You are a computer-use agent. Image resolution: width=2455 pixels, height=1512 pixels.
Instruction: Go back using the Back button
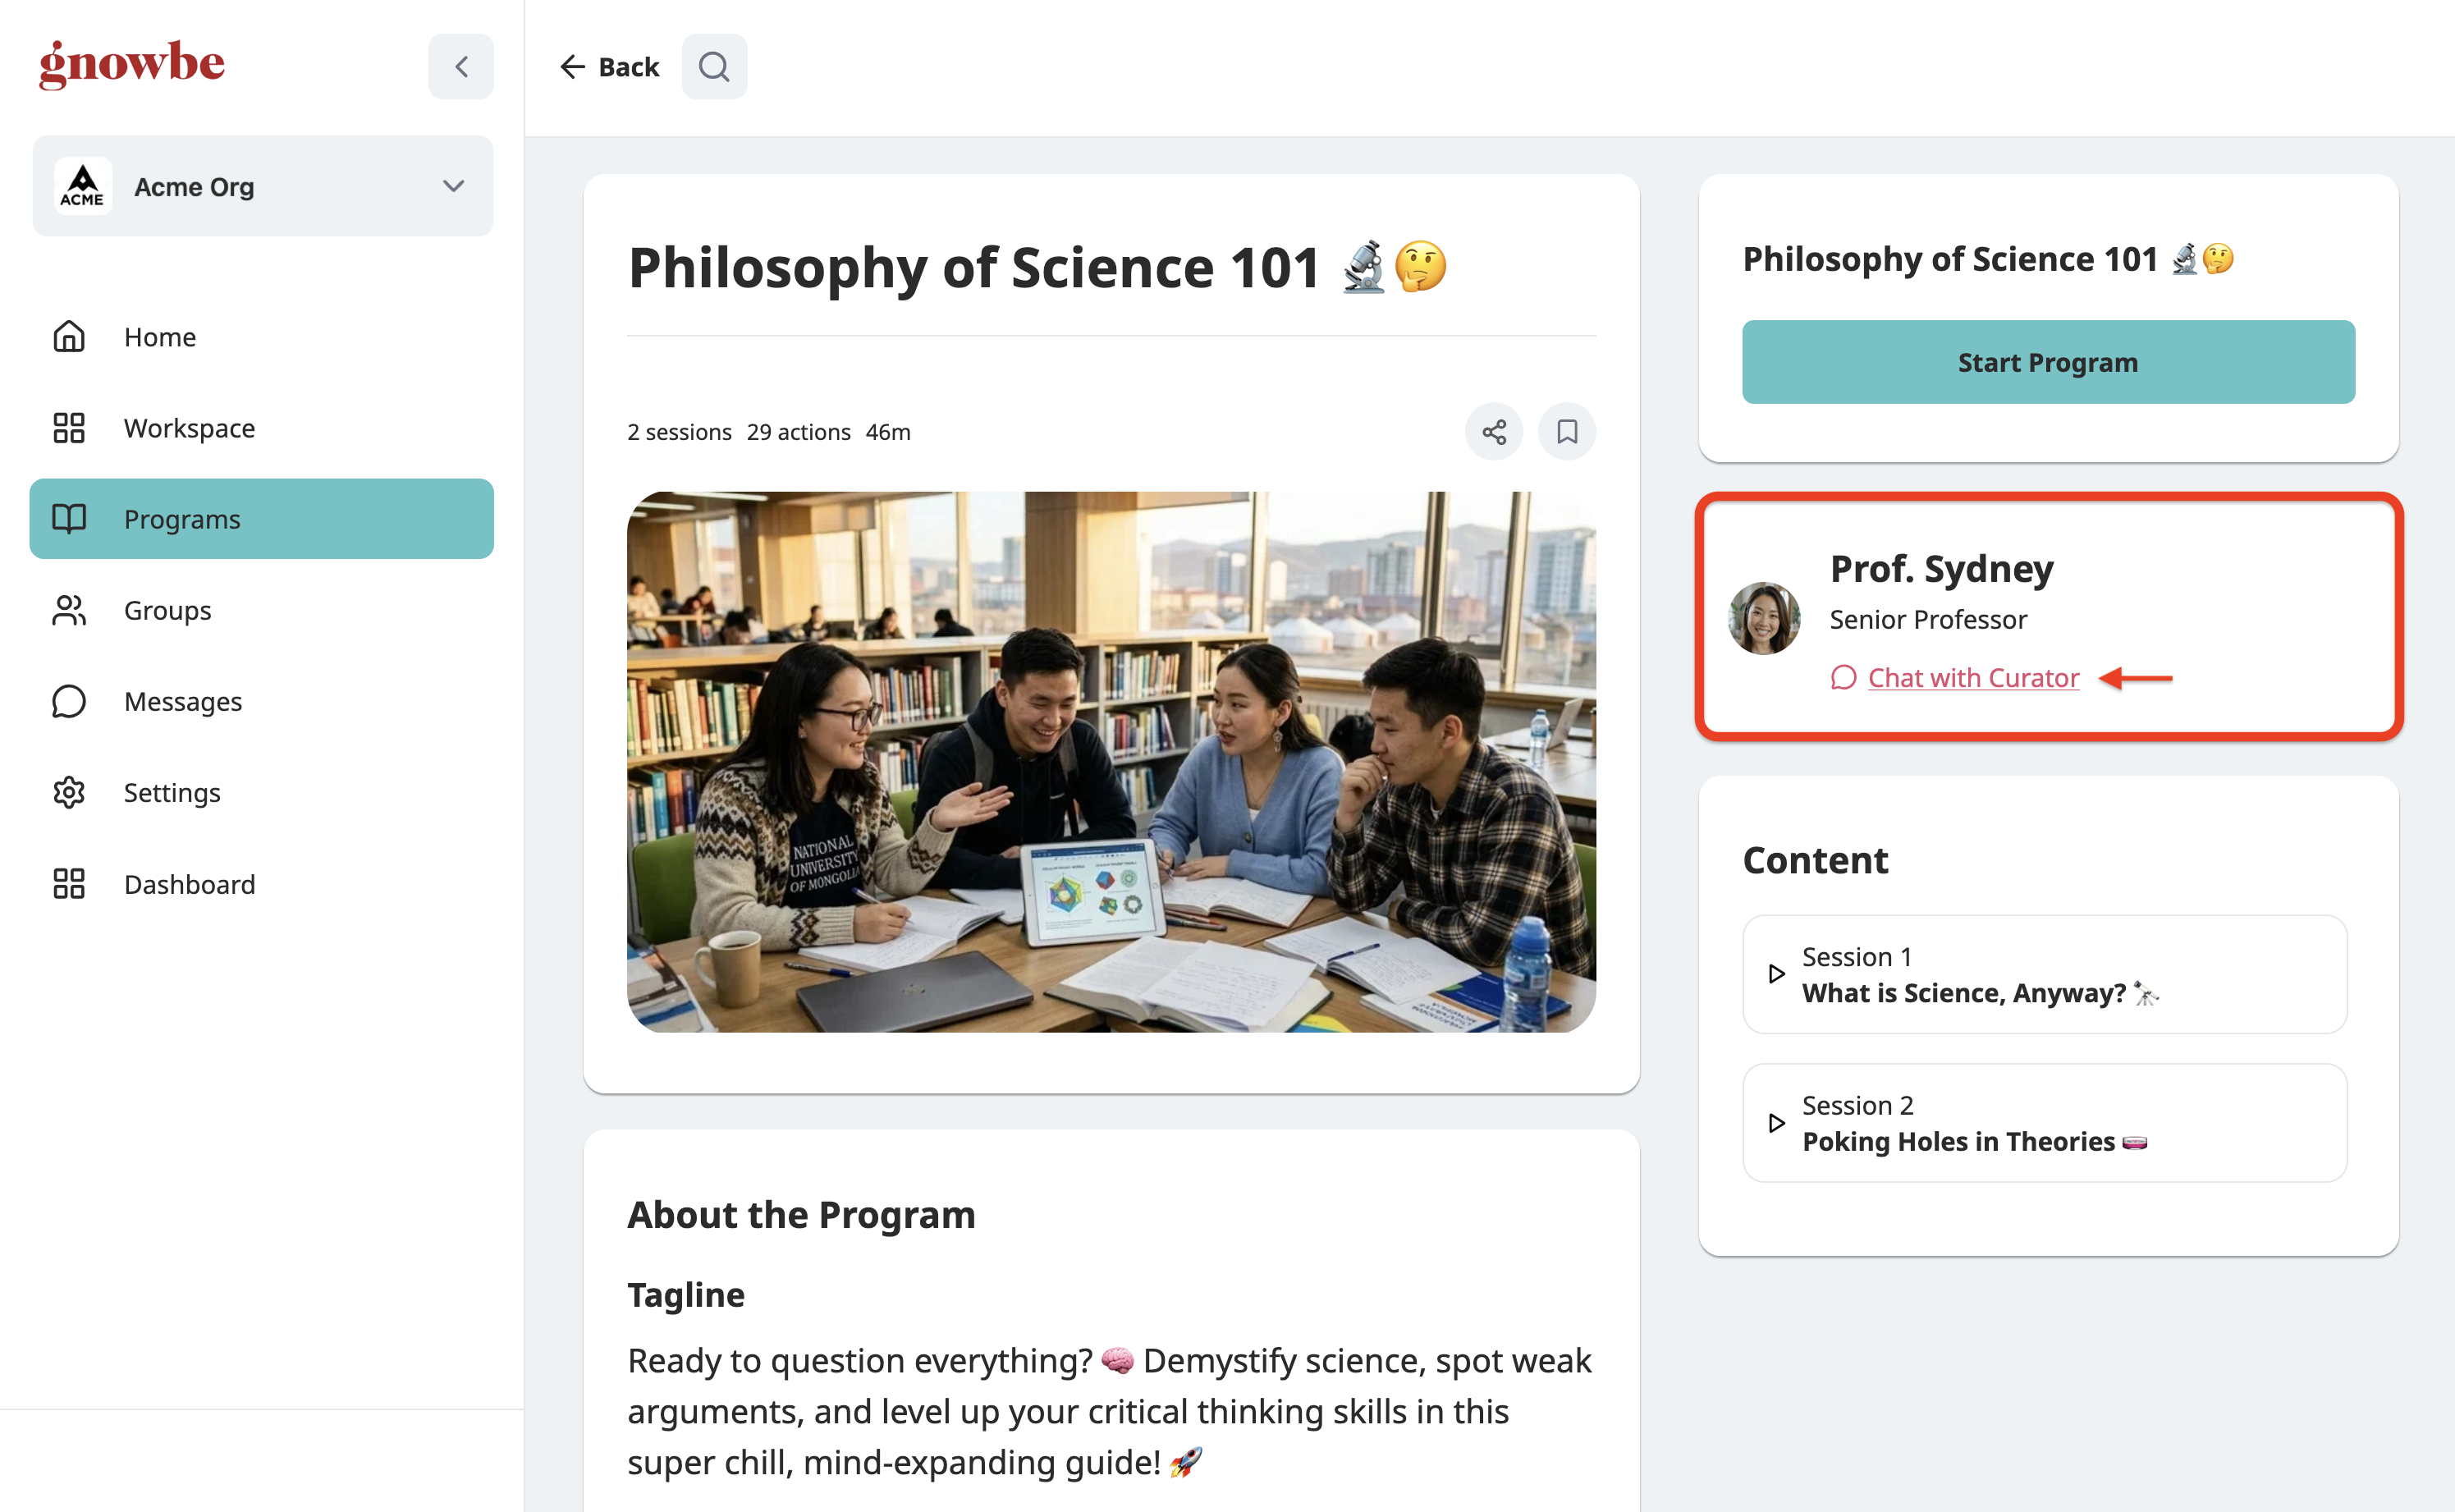click(x=609, y=67)
